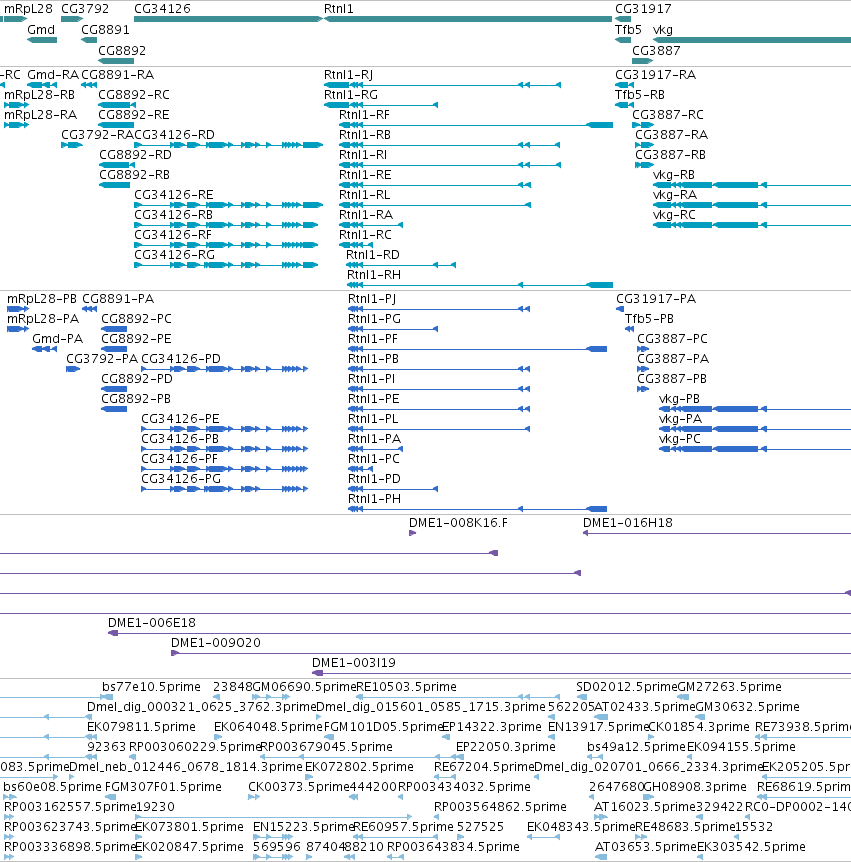Click transcript vkg-RB label
The height and width of the screenshot is (862, 851).
click(x=673, y=174)
